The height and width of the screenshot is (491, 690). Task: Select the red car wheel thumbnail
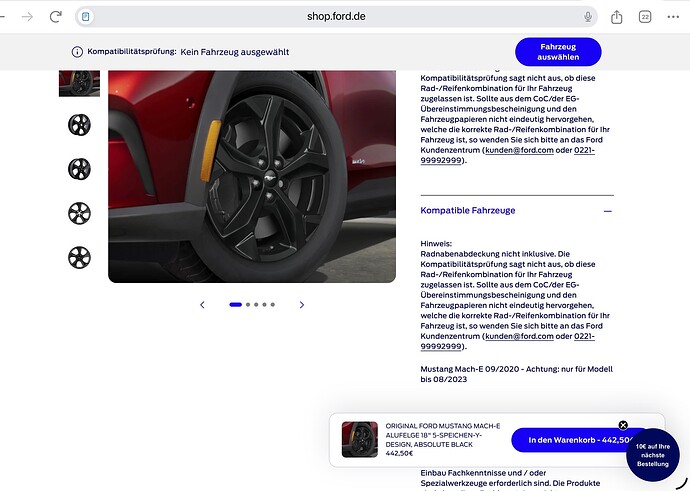tap(79, 83)
